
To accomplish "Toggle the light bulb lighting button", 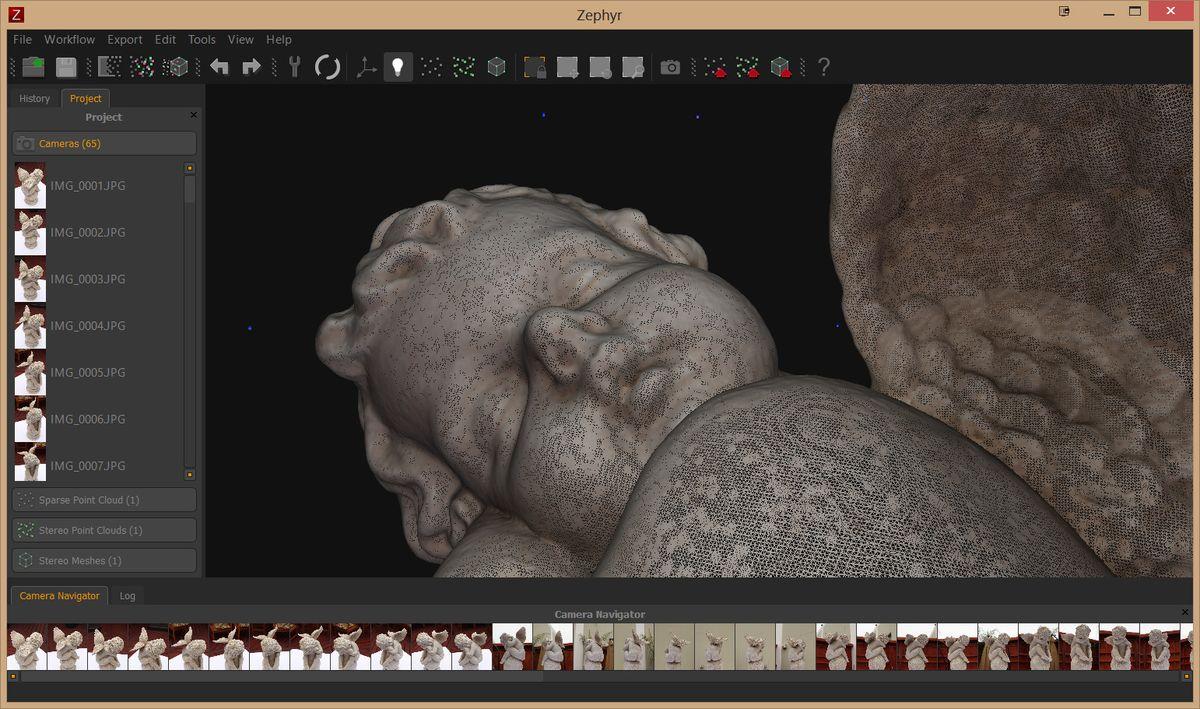I will pyautogui.click(x=398, y=67).
